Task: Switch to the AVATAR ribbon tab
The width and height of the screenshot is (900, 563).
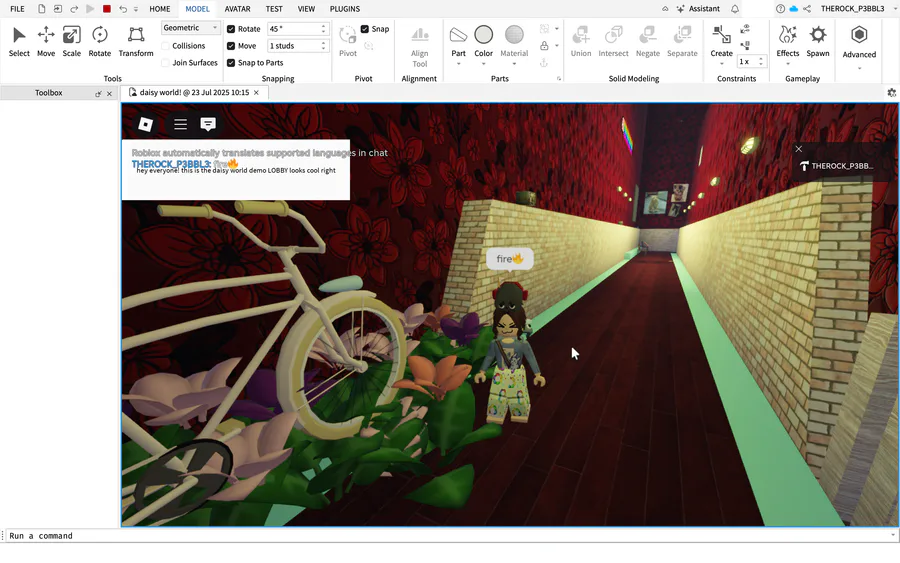Action: point(237,9)
